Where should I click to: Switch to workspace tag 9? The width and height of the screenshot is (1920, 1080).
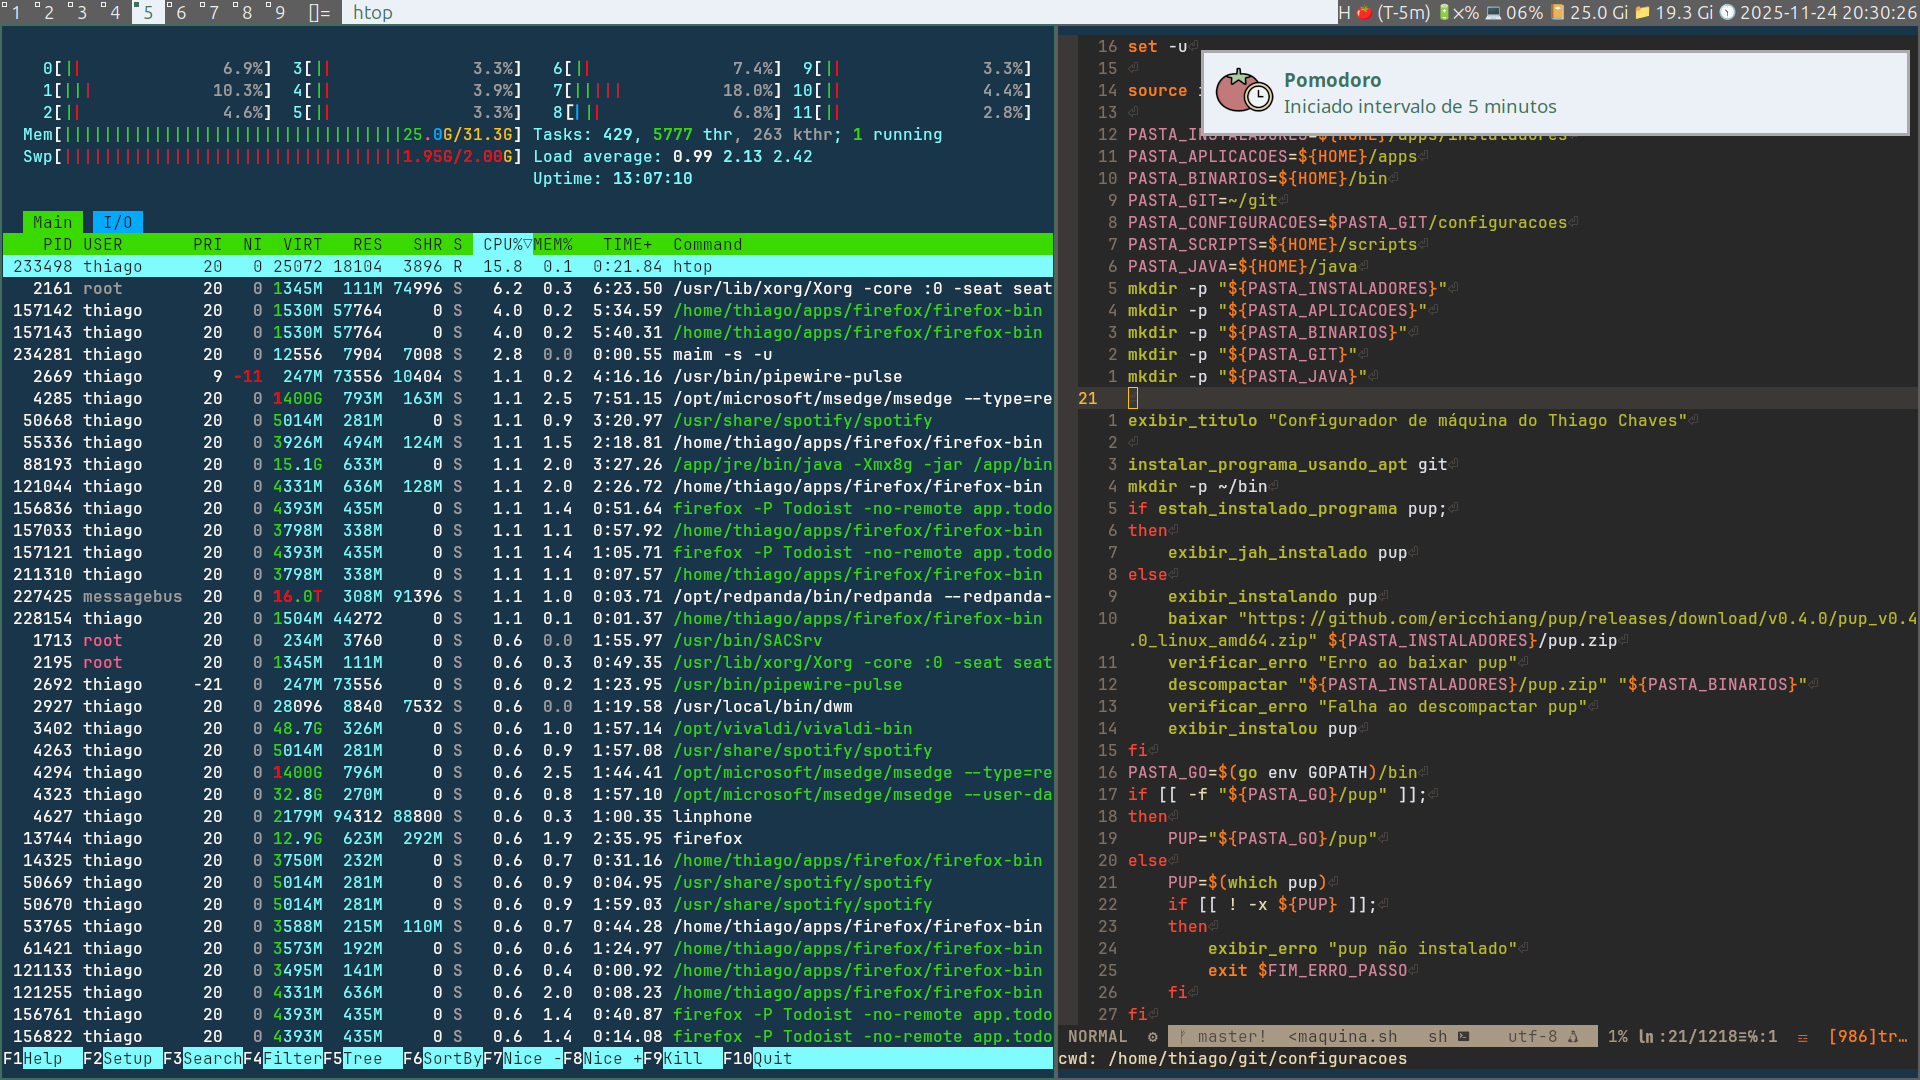(279, 12)
